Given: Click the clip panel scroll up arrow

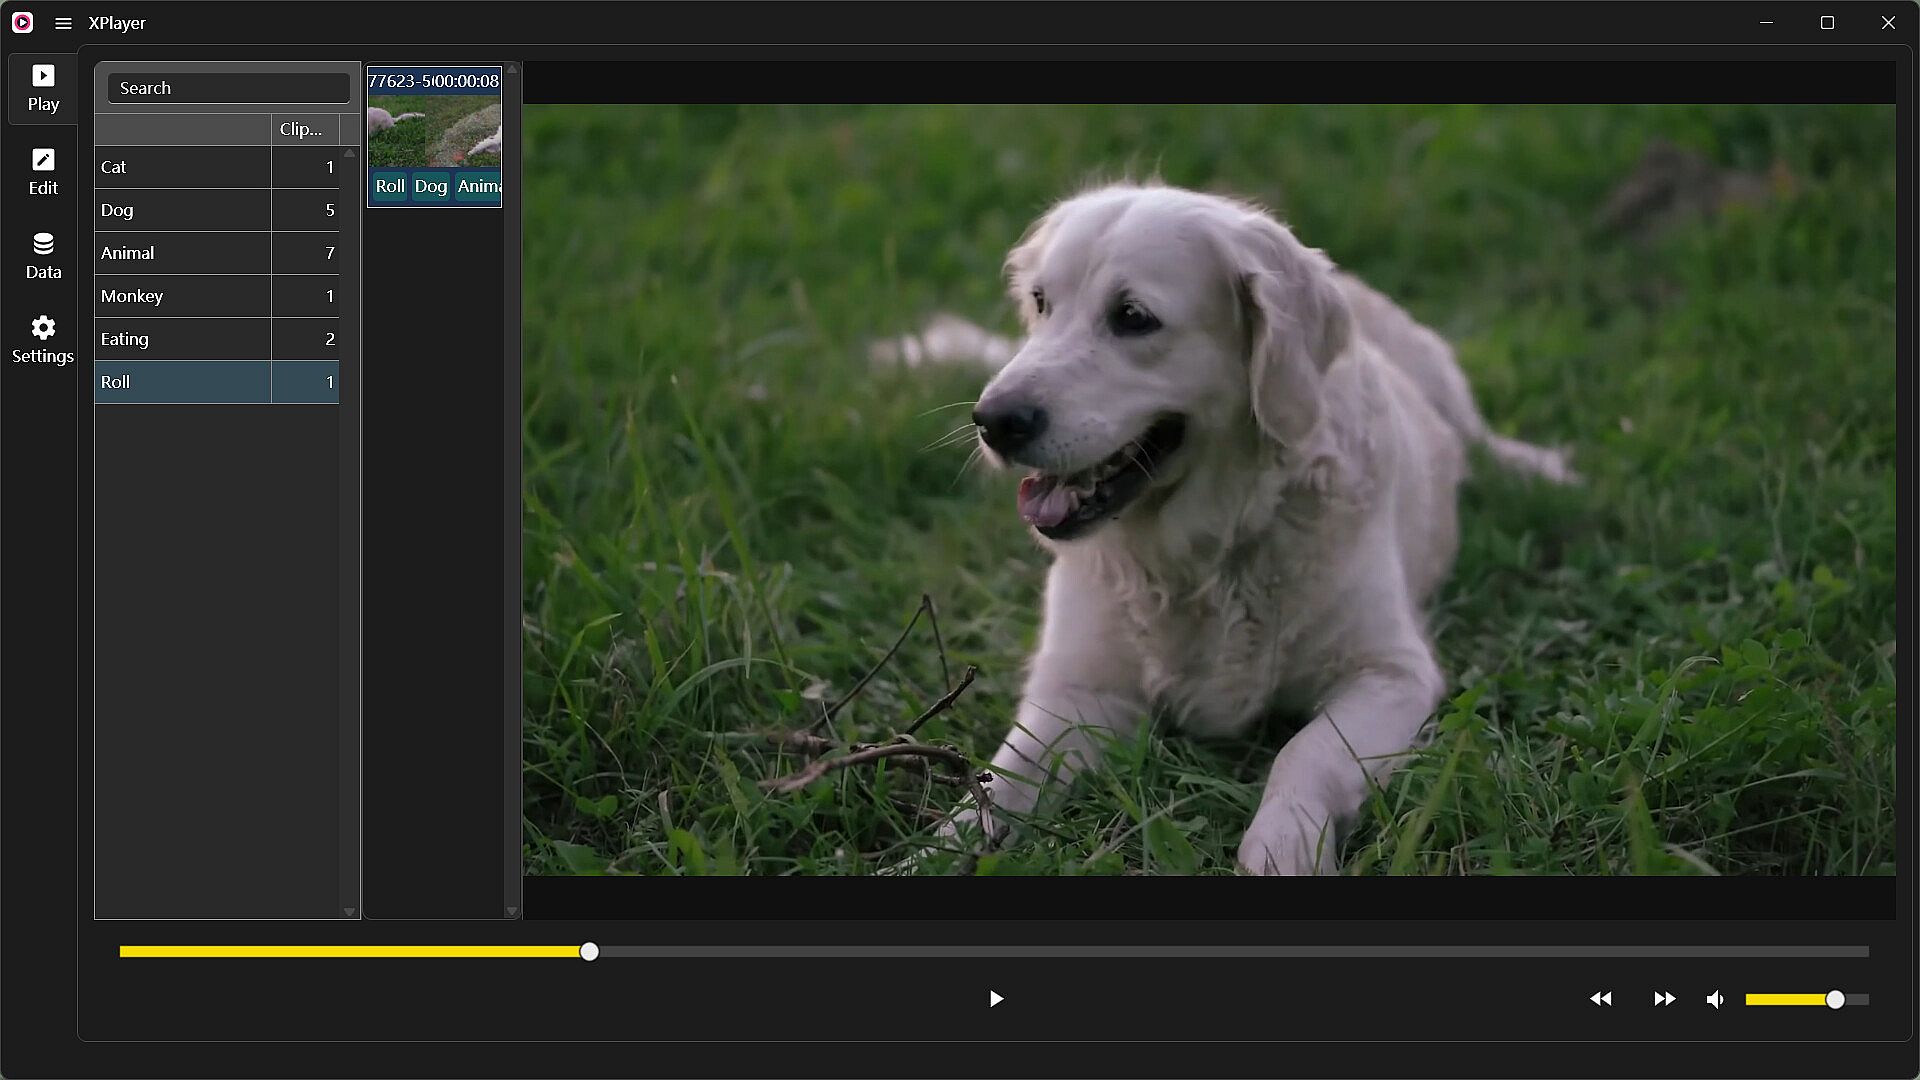Looking at the screenshot, I should coord(512,70).
